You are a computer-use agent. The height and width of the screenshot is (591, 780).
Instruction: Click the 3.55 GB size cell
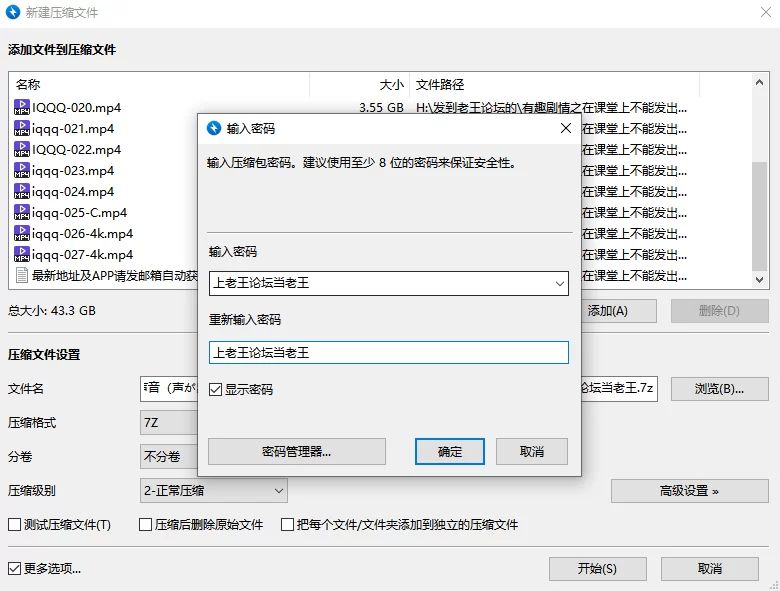point(381,107)
